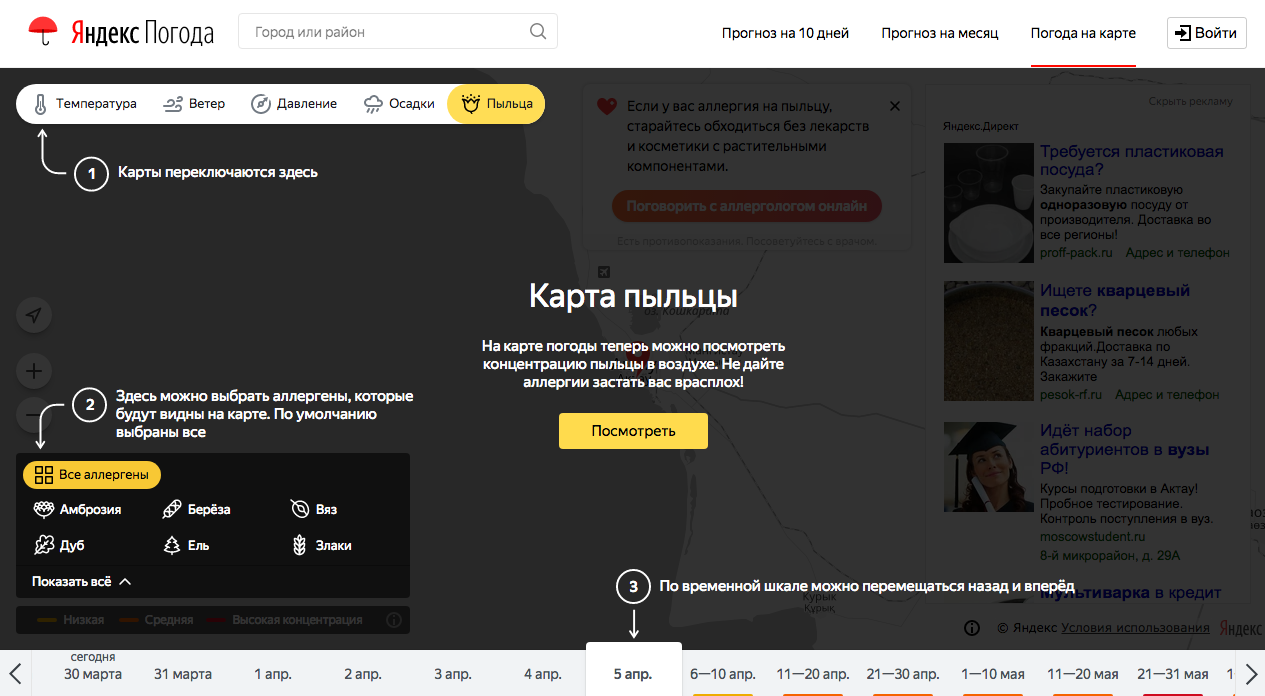
Task: Filter by Дуб allergen
Action: [x=59, y=546]
